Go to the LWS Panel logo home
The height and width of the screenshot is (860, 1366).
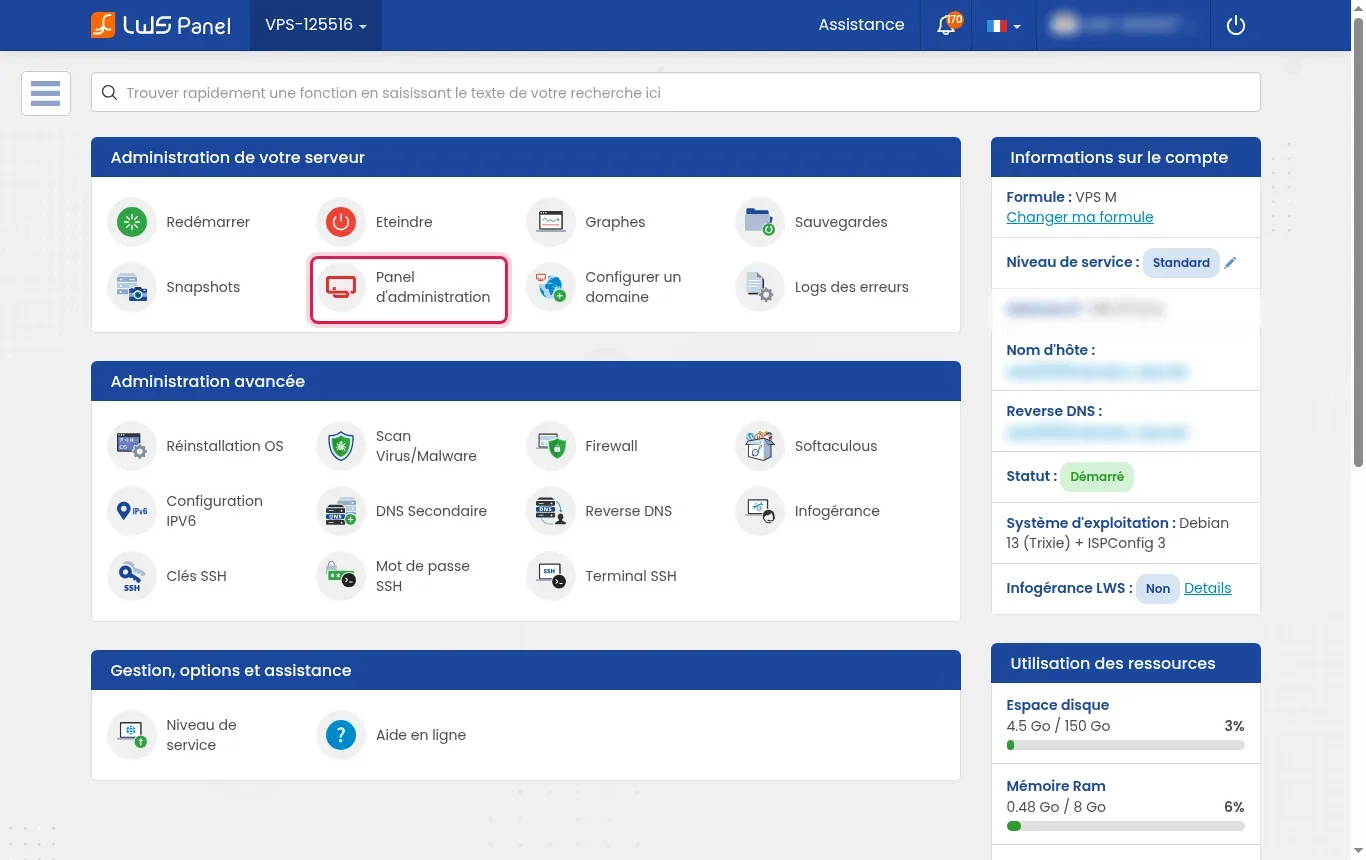[x=160, y=25]
